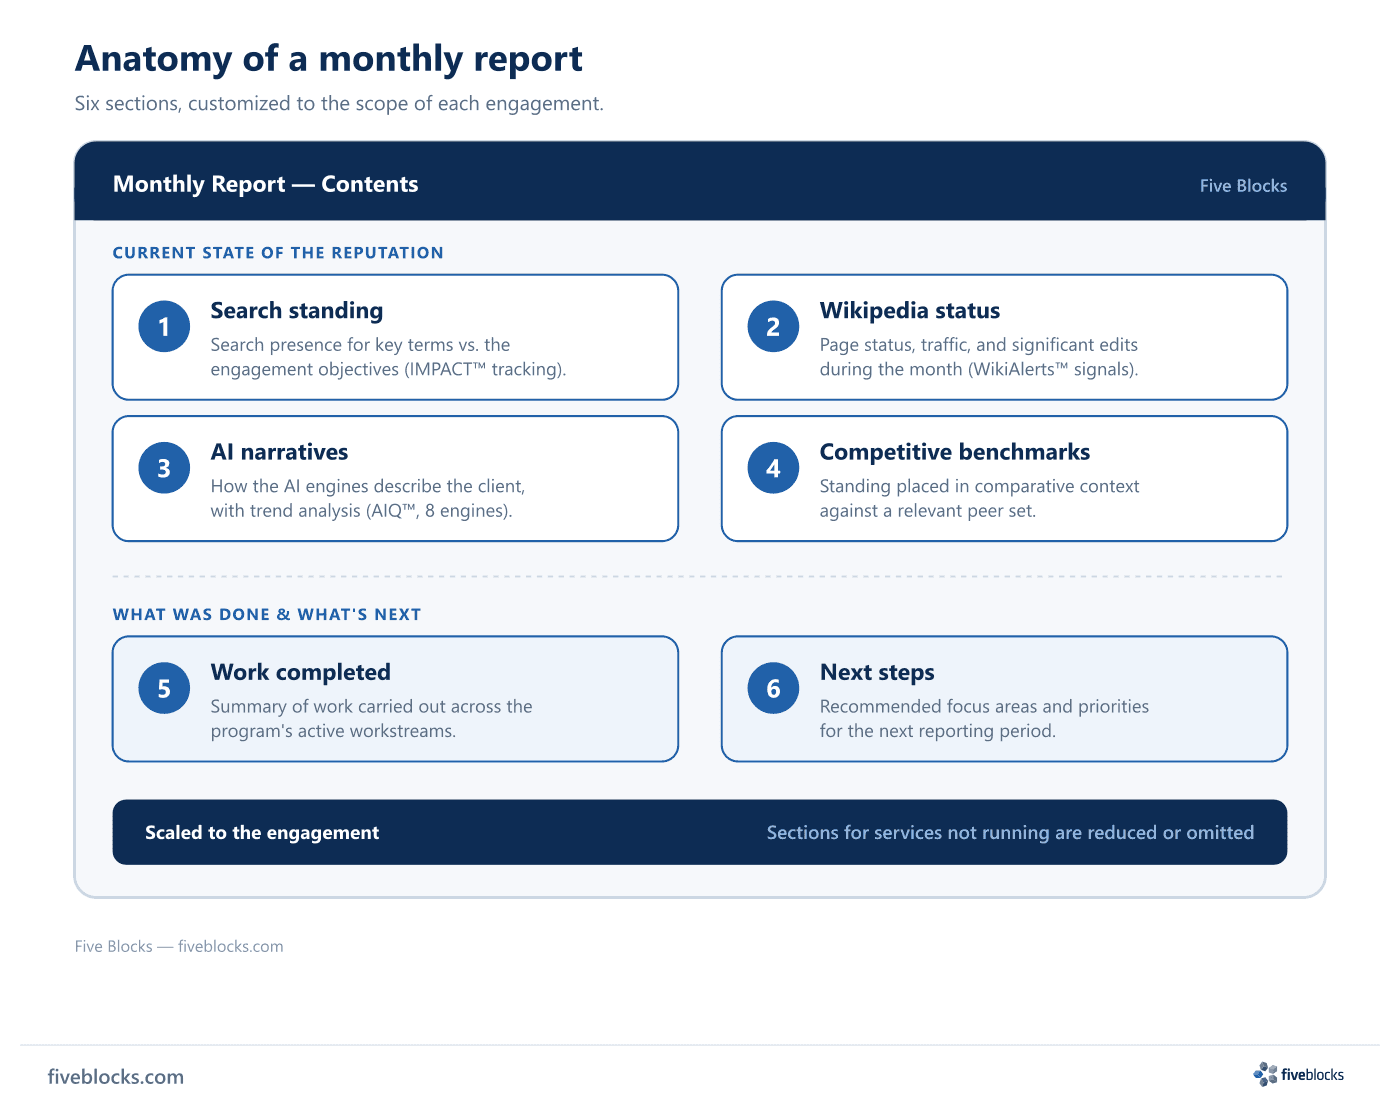Click the number 4 circle badge

tap(773, 468)
